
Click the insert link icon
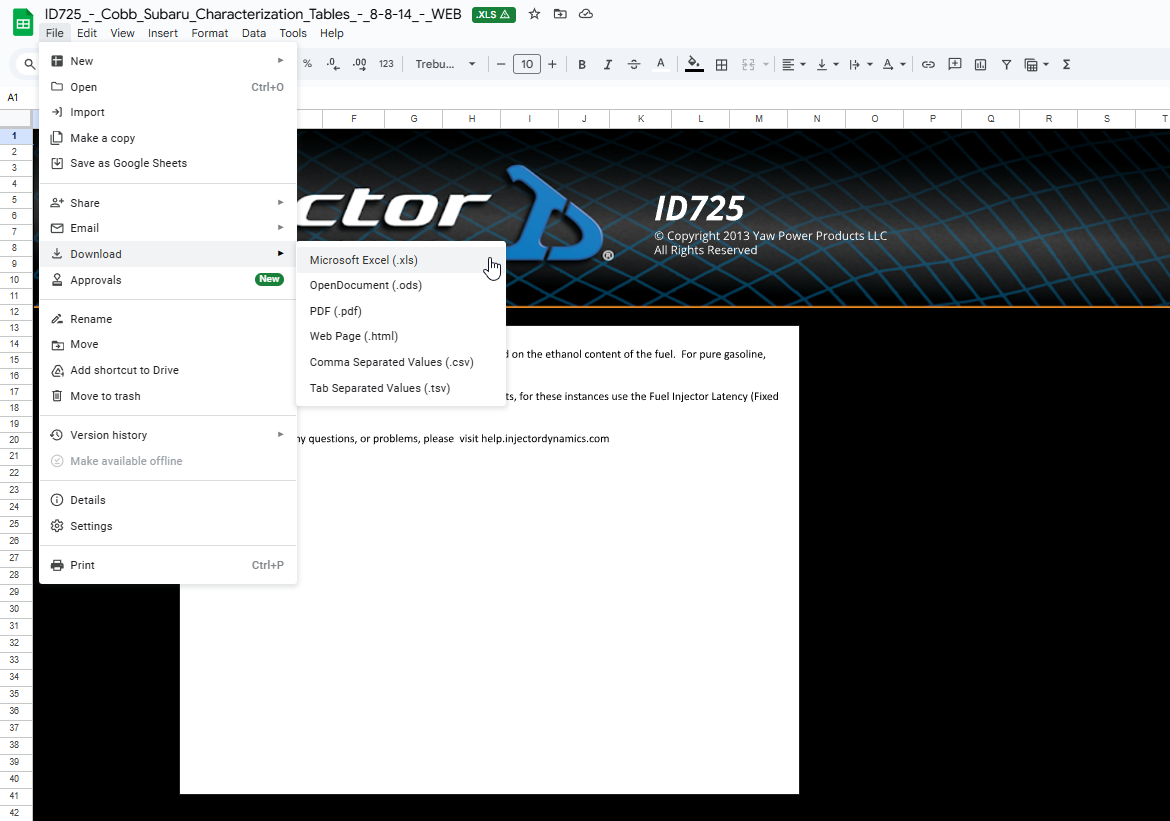[927, 64]
